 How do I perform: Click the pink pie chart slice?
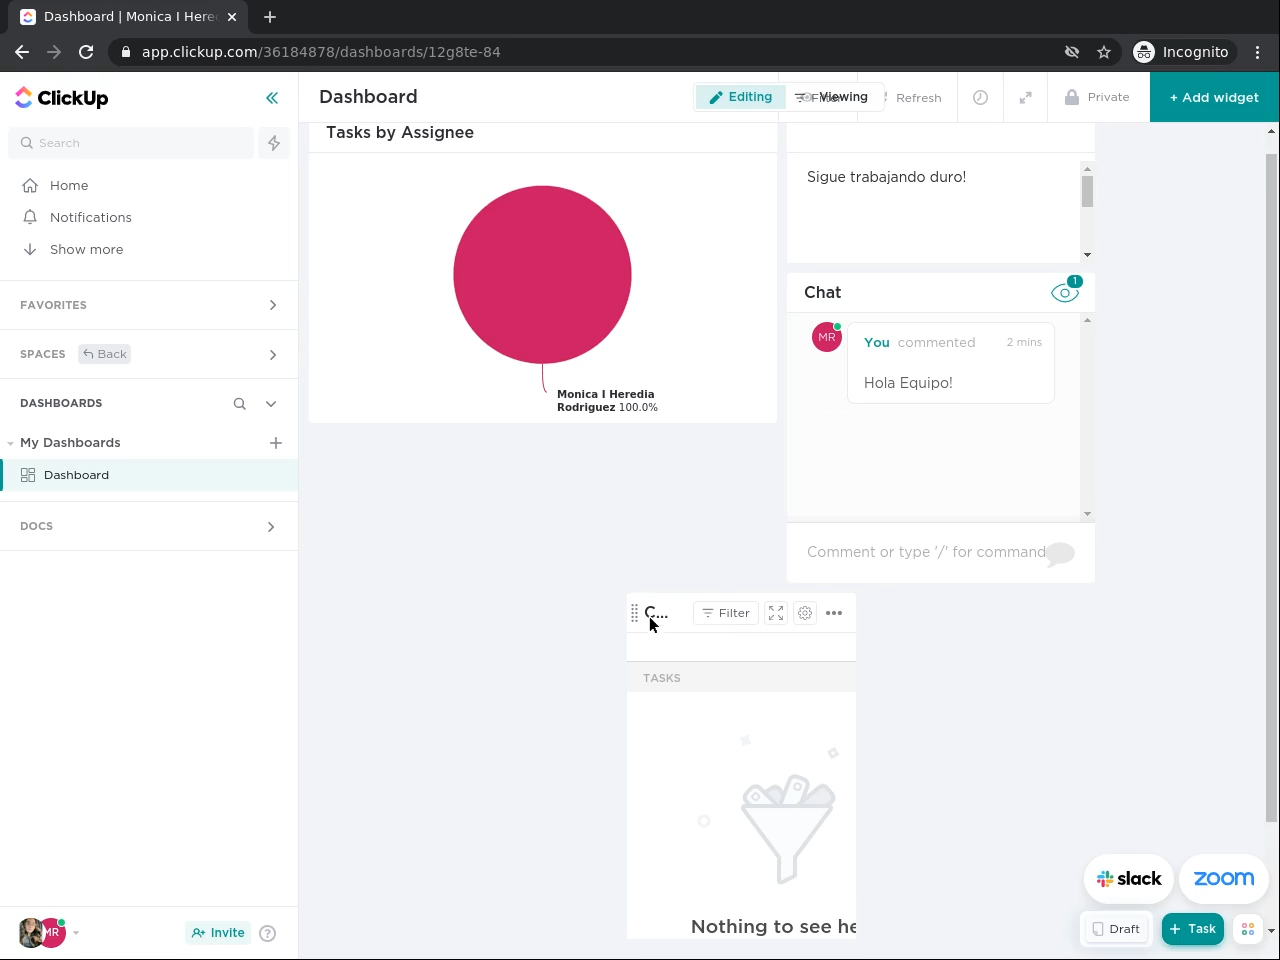click(542, 275)
